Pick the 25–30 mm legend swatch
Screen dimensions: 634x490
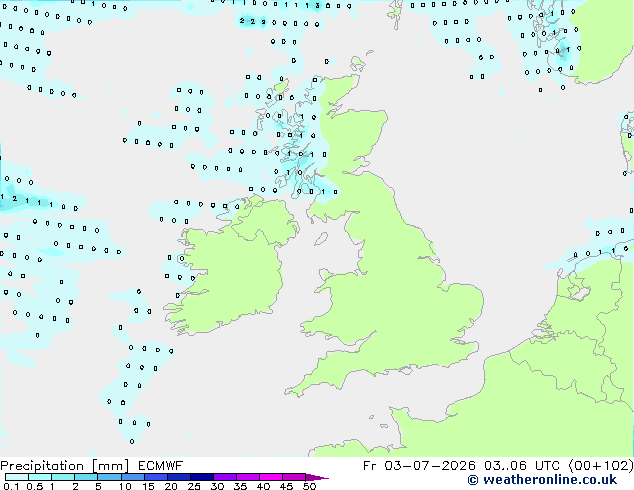point(202,477)
